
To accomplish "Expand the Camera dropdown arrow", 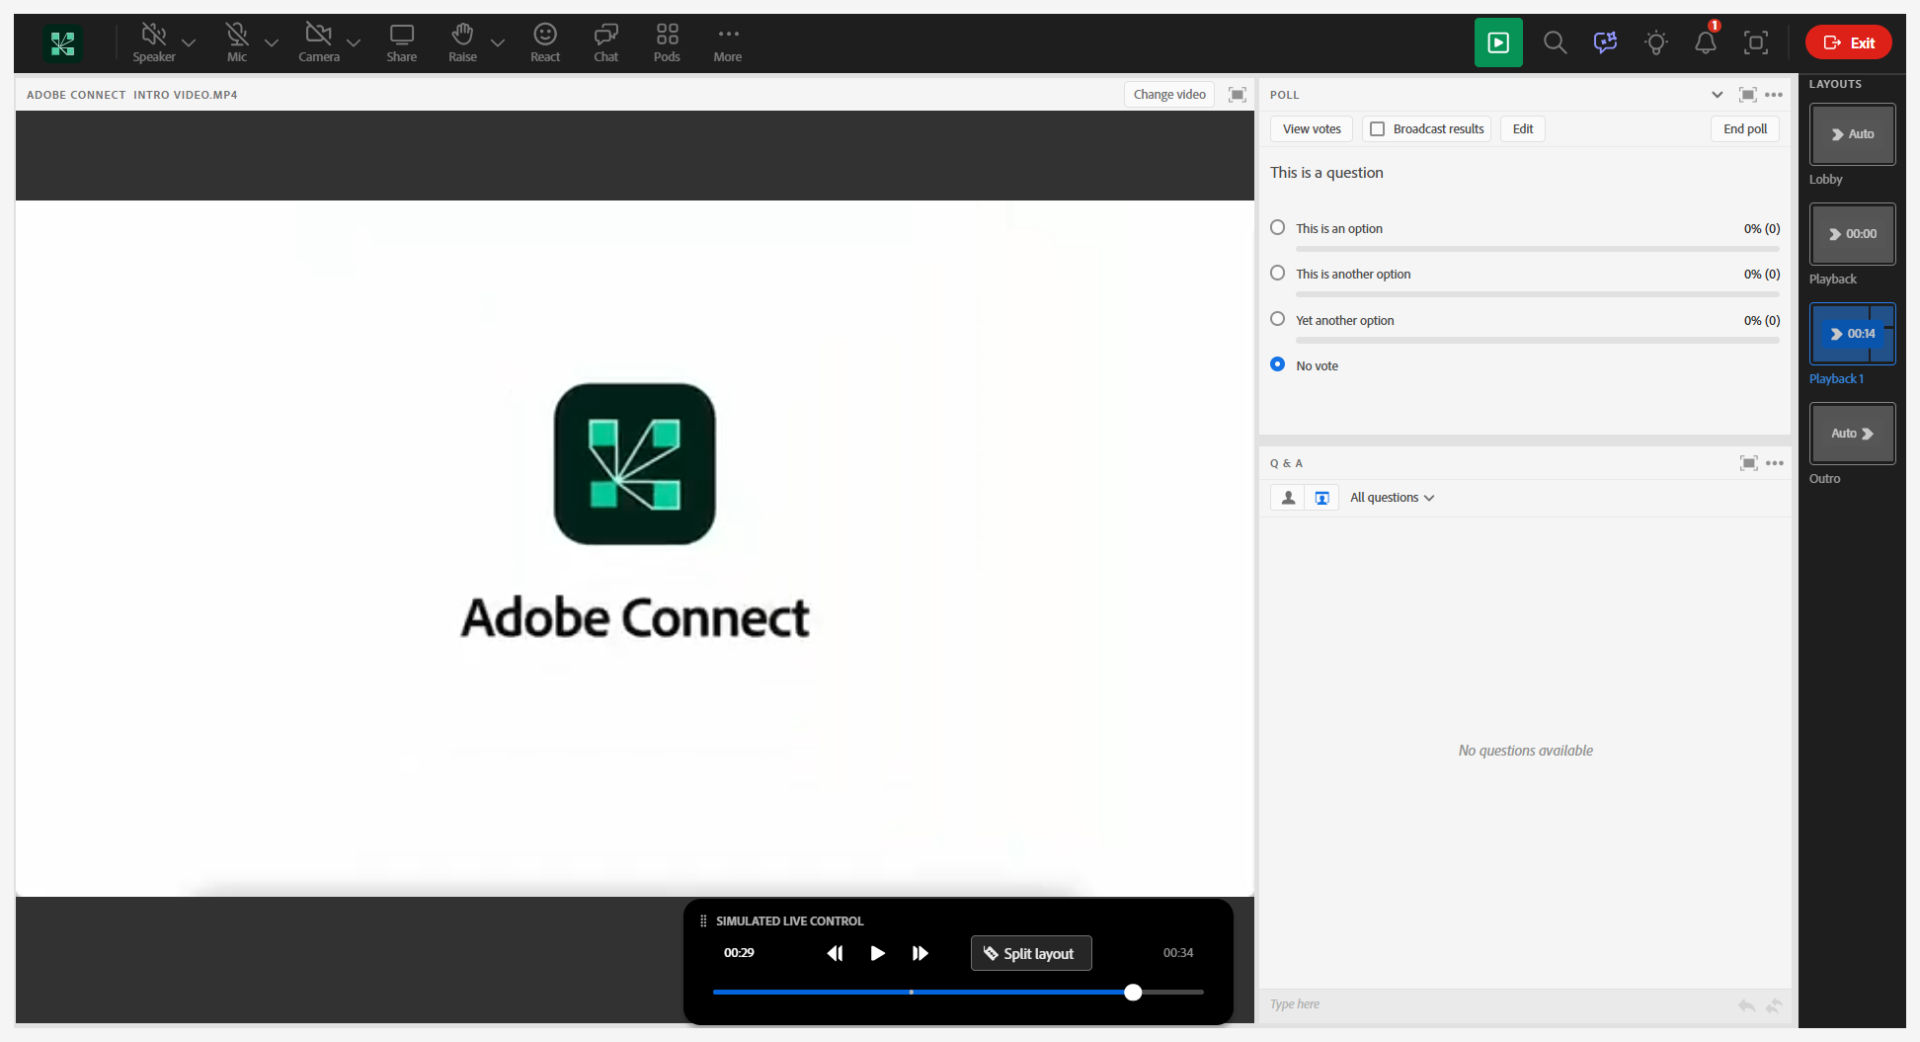I will click(353, 43).
